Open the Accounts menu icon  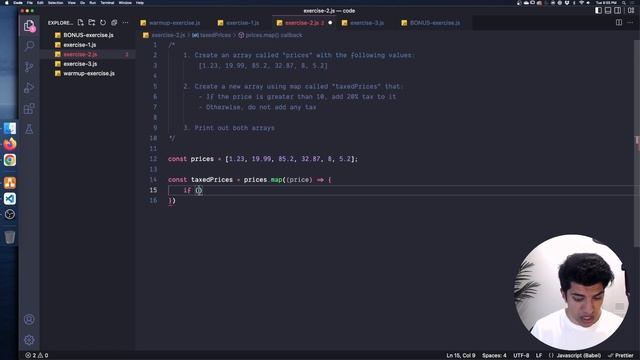coord(29,319)
